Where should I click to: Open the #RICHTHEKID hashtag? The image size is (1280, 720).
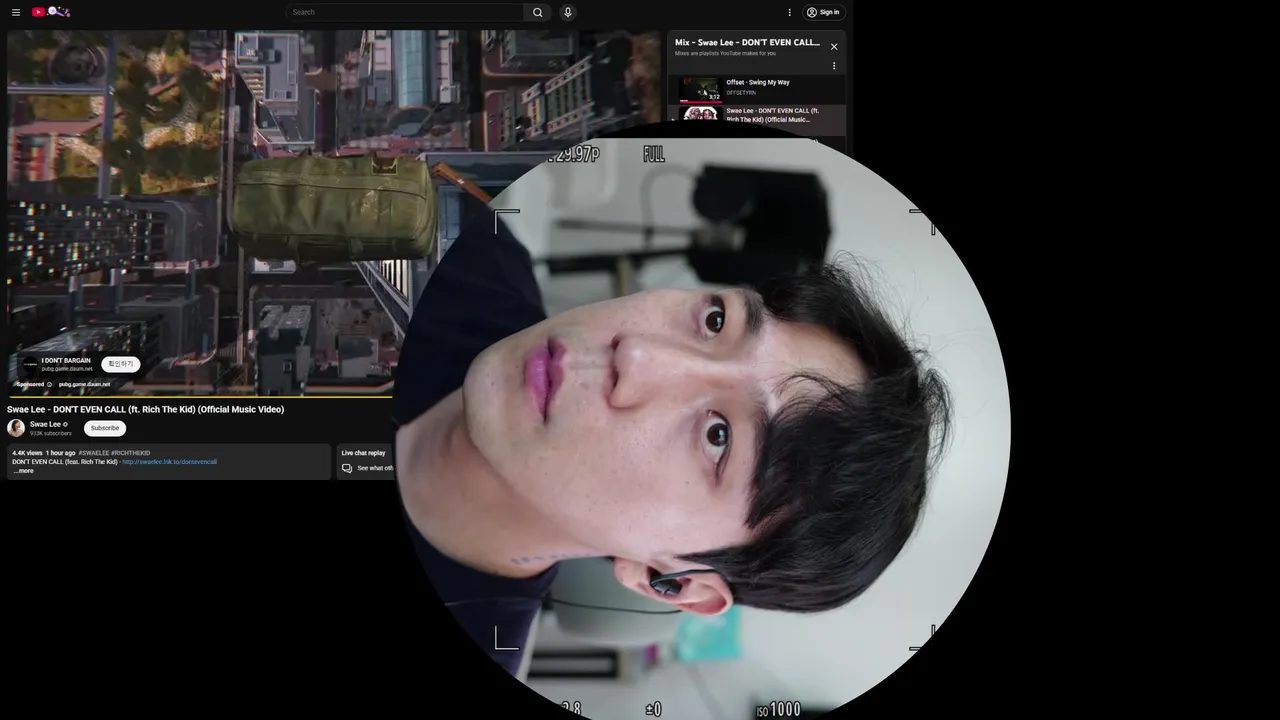130,453
